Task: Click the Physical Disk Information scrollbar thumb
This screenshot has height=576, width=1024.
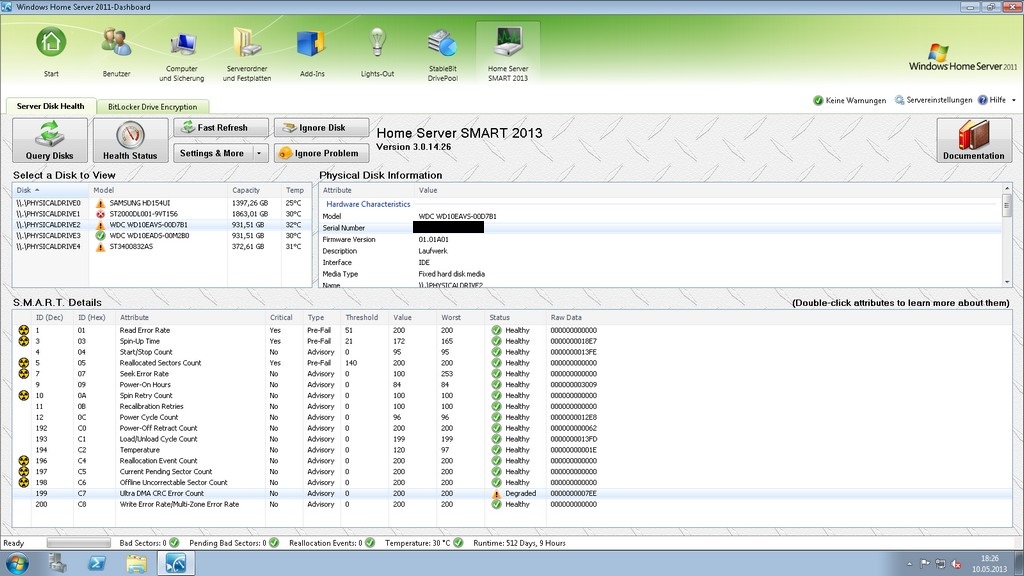Action: (x=1007, y=206)
